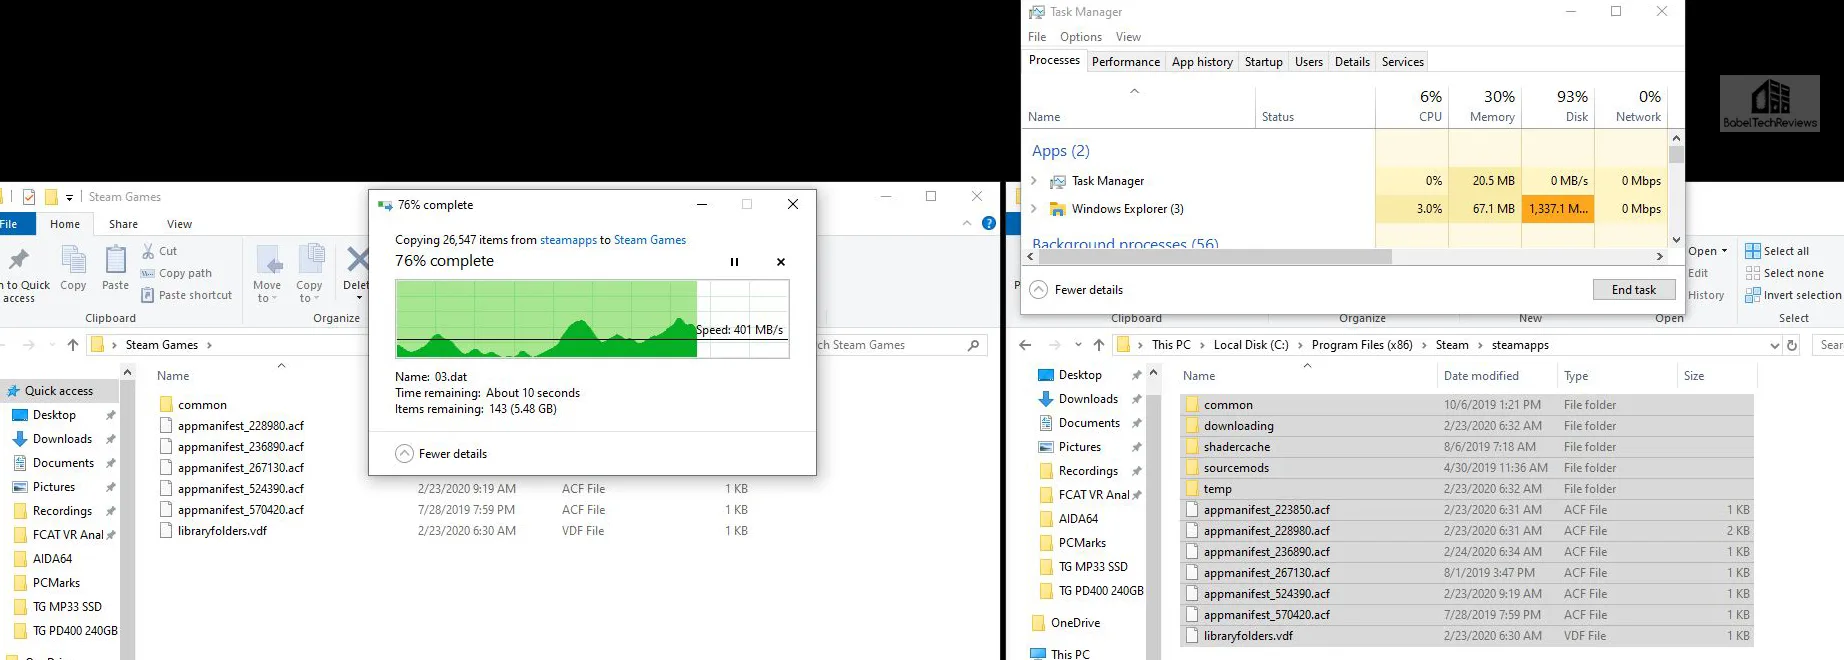Viewport: 1844px width, 660px height.
Task: Go back in the steamapps Explorer window
Action: point(1025,345)
